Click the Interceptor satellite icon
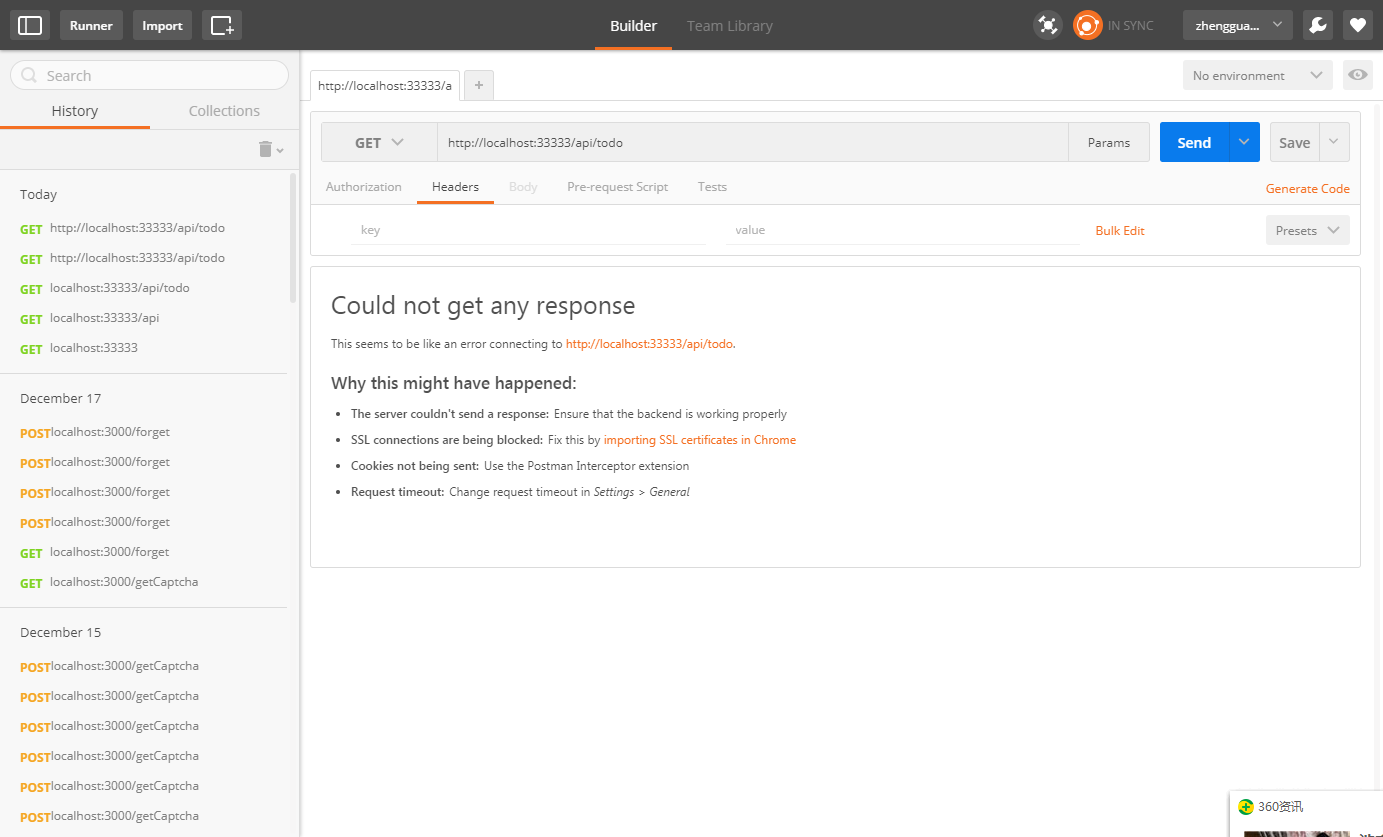The height and width of the screenshot is (837, 1383). pyautogui.click(x=1047, y=25)
